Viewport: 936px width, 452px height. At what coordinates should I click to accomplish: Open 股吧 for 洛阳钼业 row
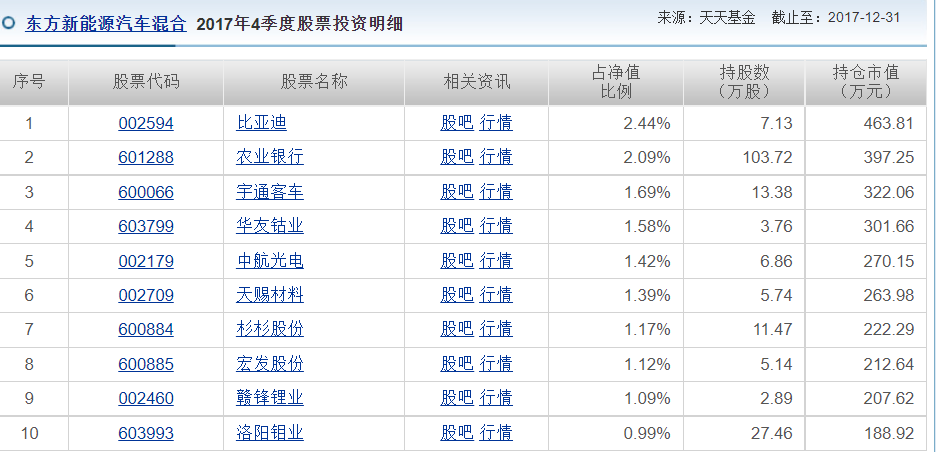click(457, 432)
